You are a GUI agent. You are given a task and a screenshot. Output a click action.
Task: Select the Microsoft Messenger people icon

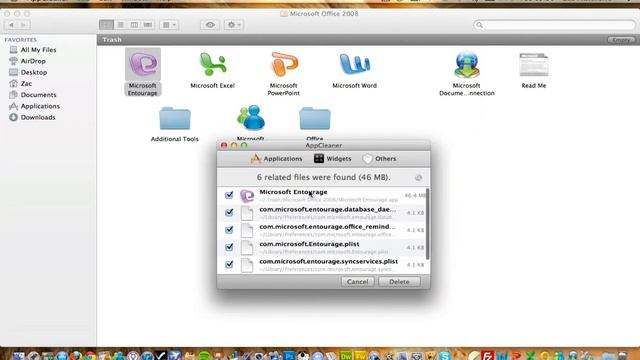(x=251, y=118)
